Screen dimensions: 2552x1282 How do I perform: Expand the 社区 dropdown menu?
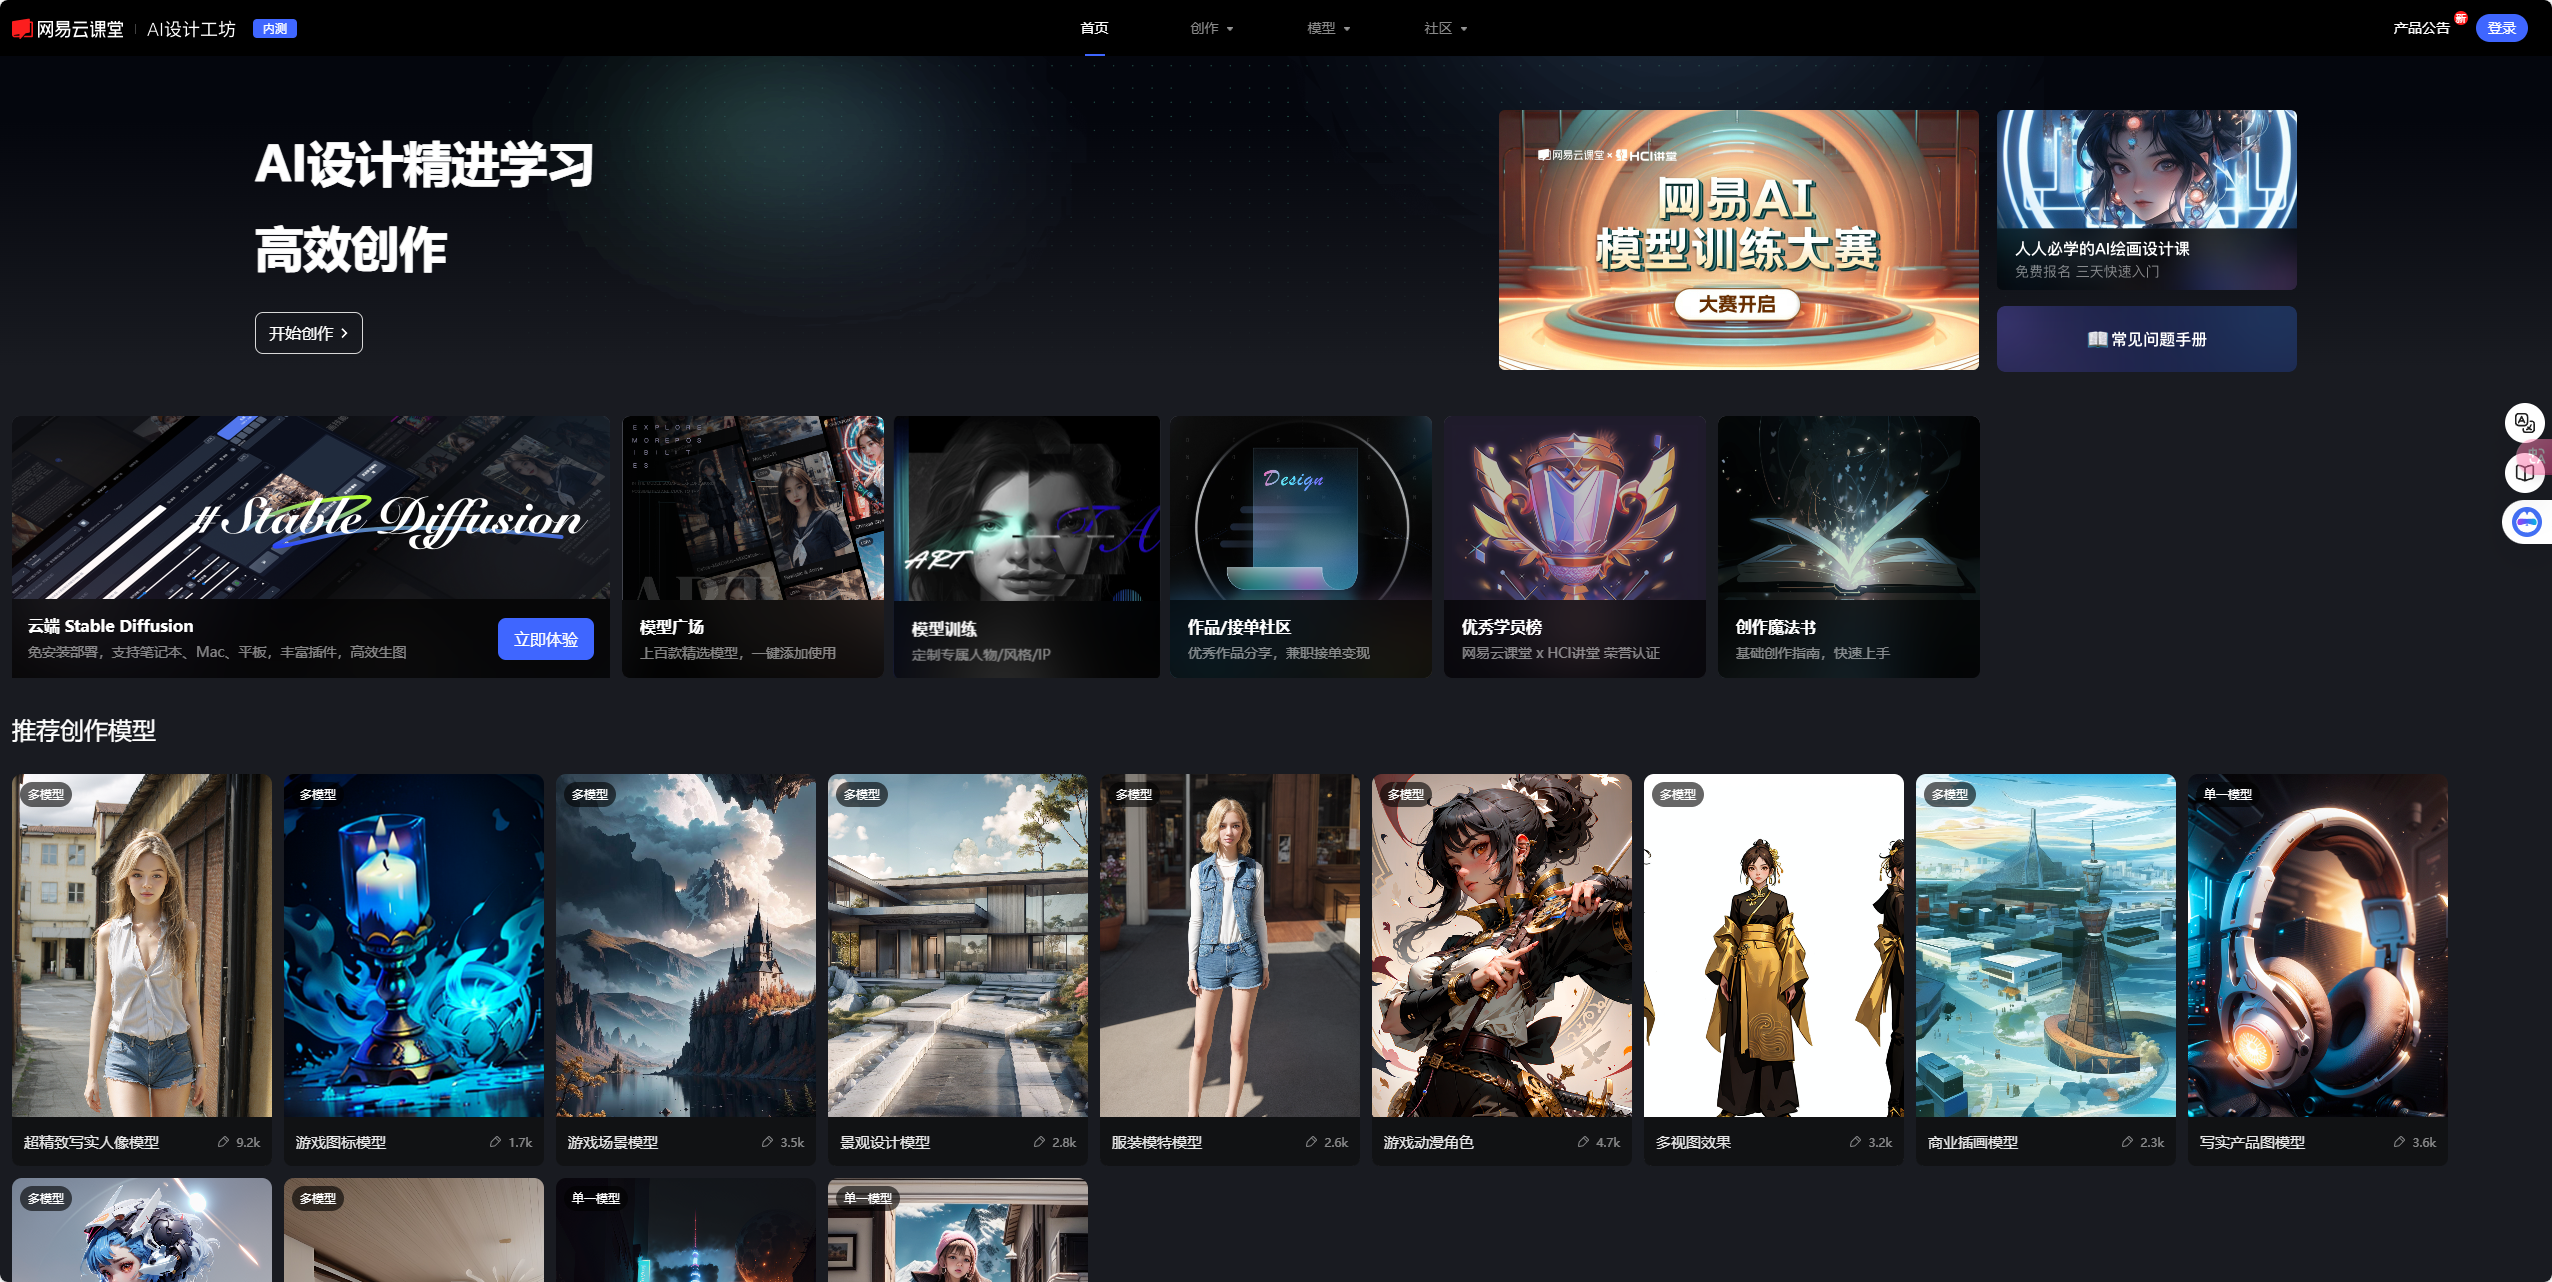pos(1445,28)
